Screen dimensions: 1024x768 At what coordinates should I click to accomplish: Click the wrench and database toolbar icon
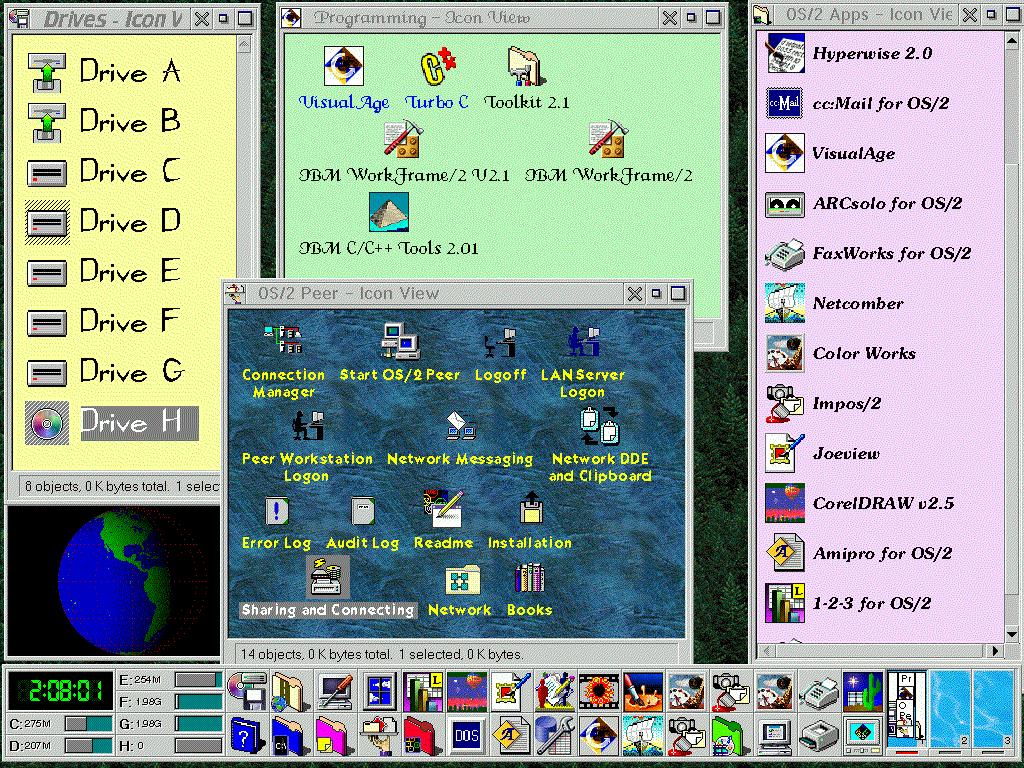(554, 735)
